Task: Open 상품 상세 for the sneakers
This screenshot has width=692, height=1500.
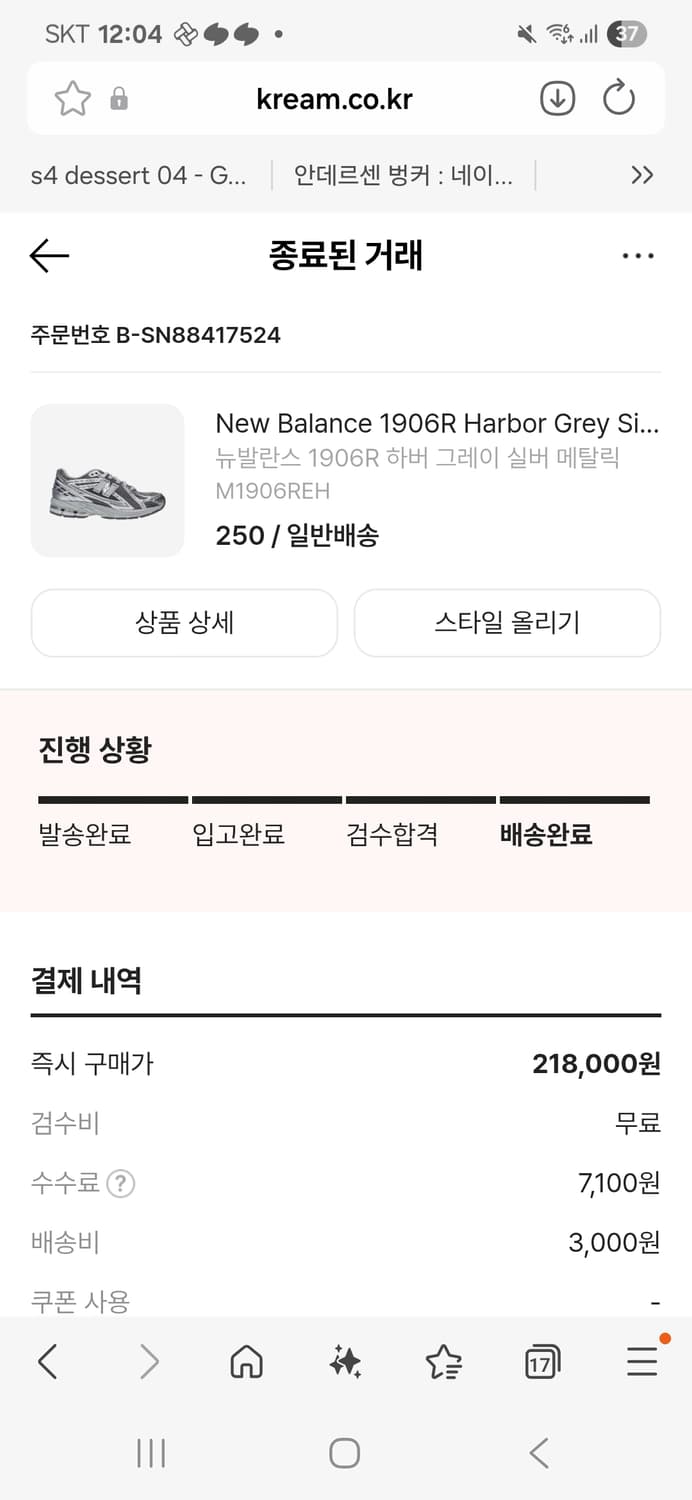Action: pos(184,622)
